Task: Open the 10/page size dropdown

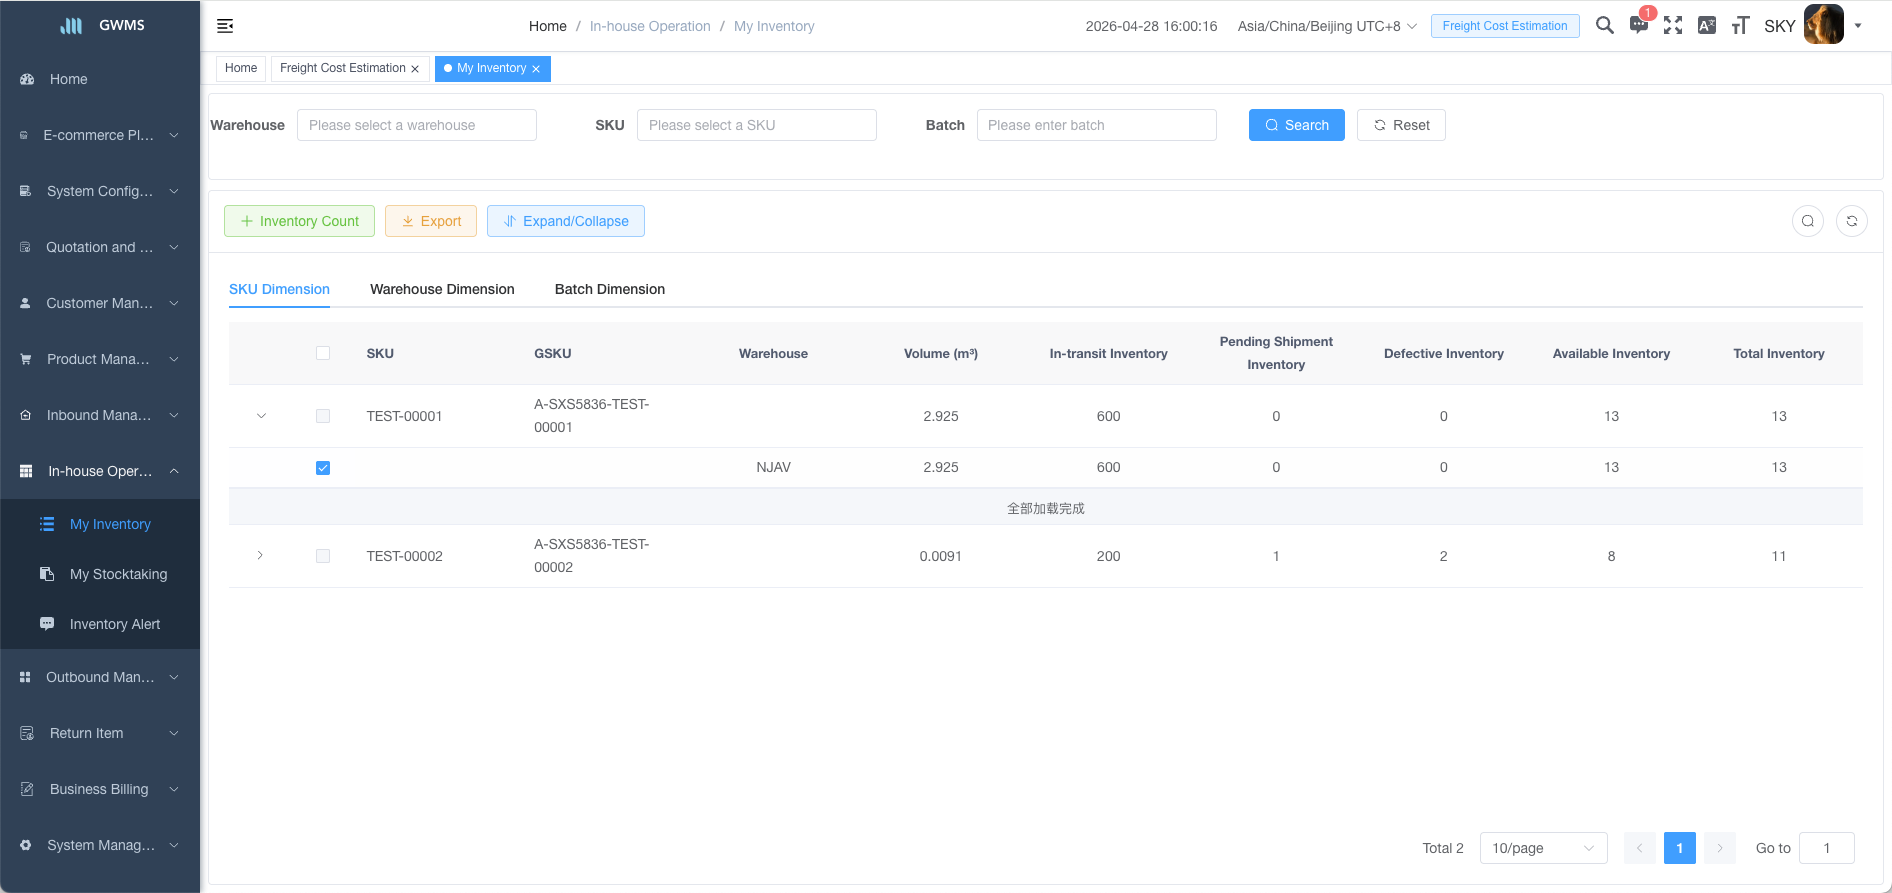Action: 1544,848
